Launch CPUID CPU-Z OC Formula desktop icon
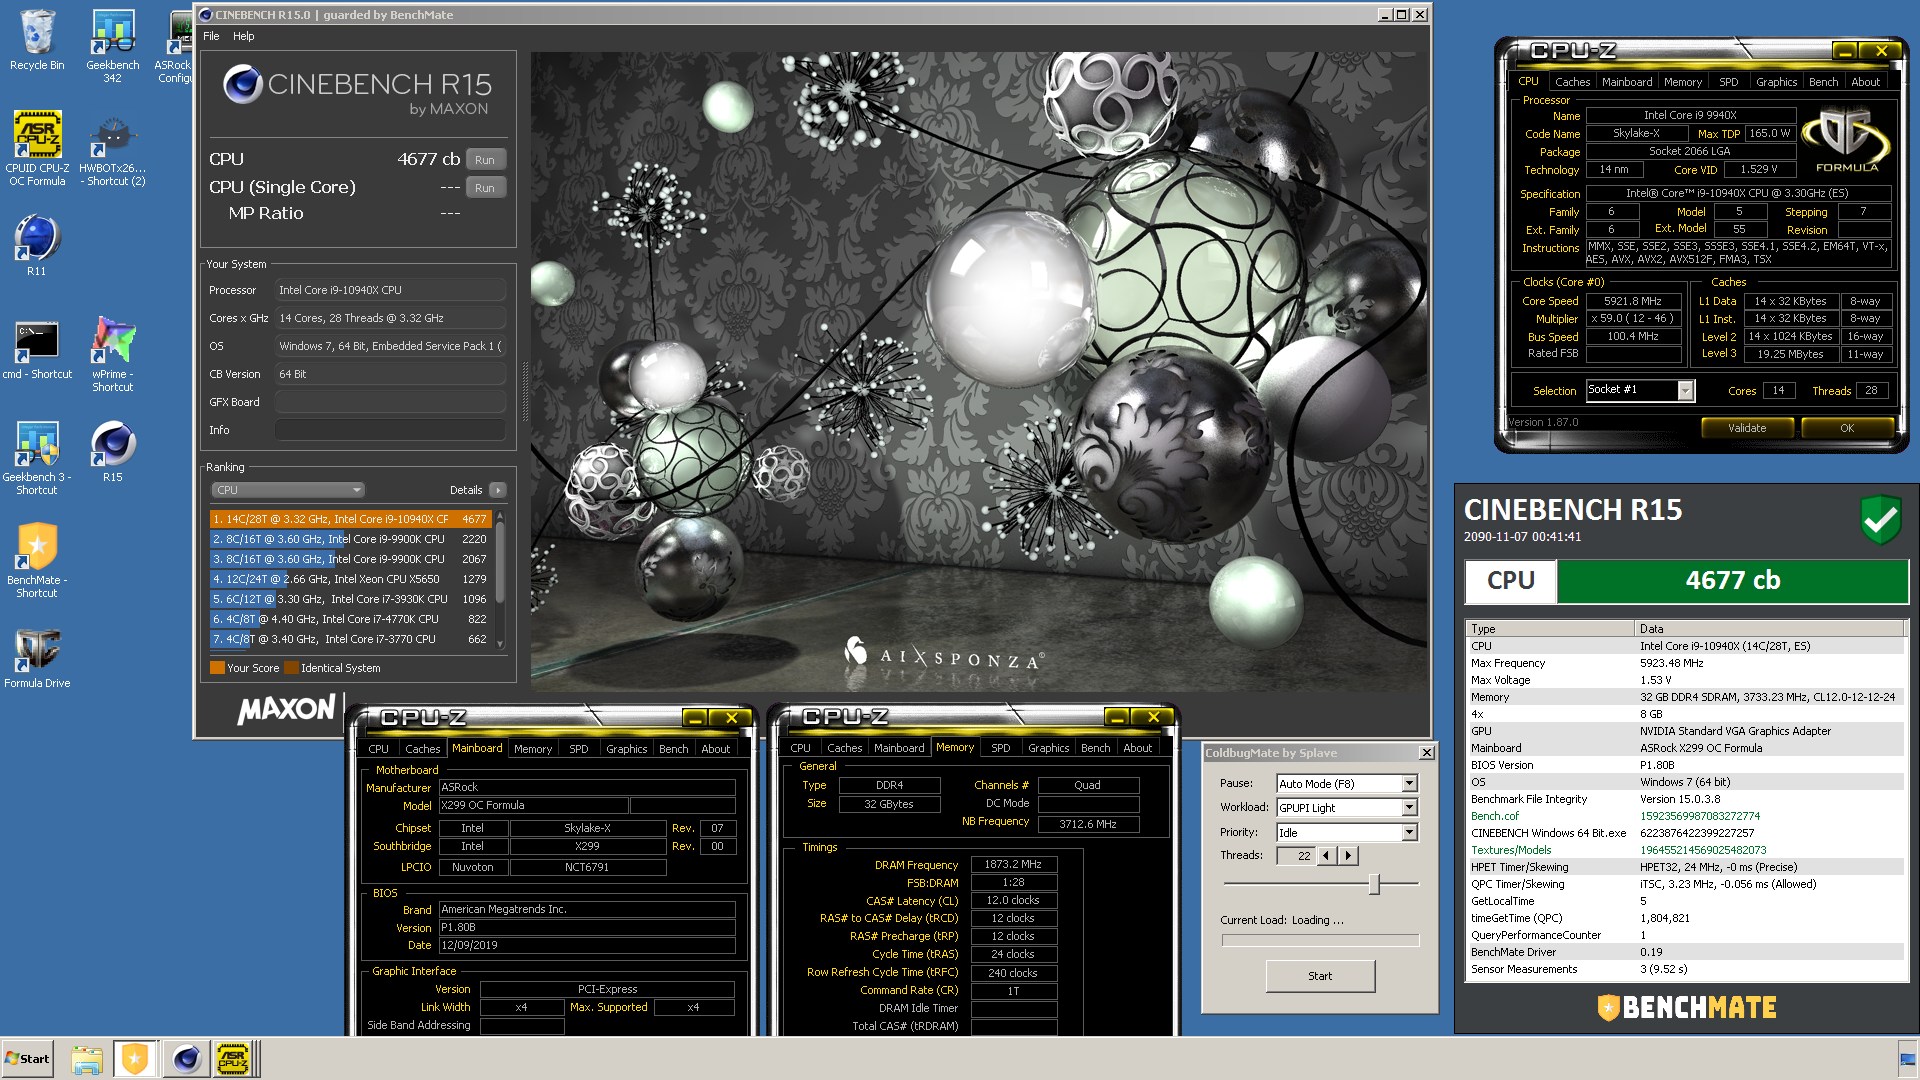This screenshot has width=1920, height=1080. 37,147
